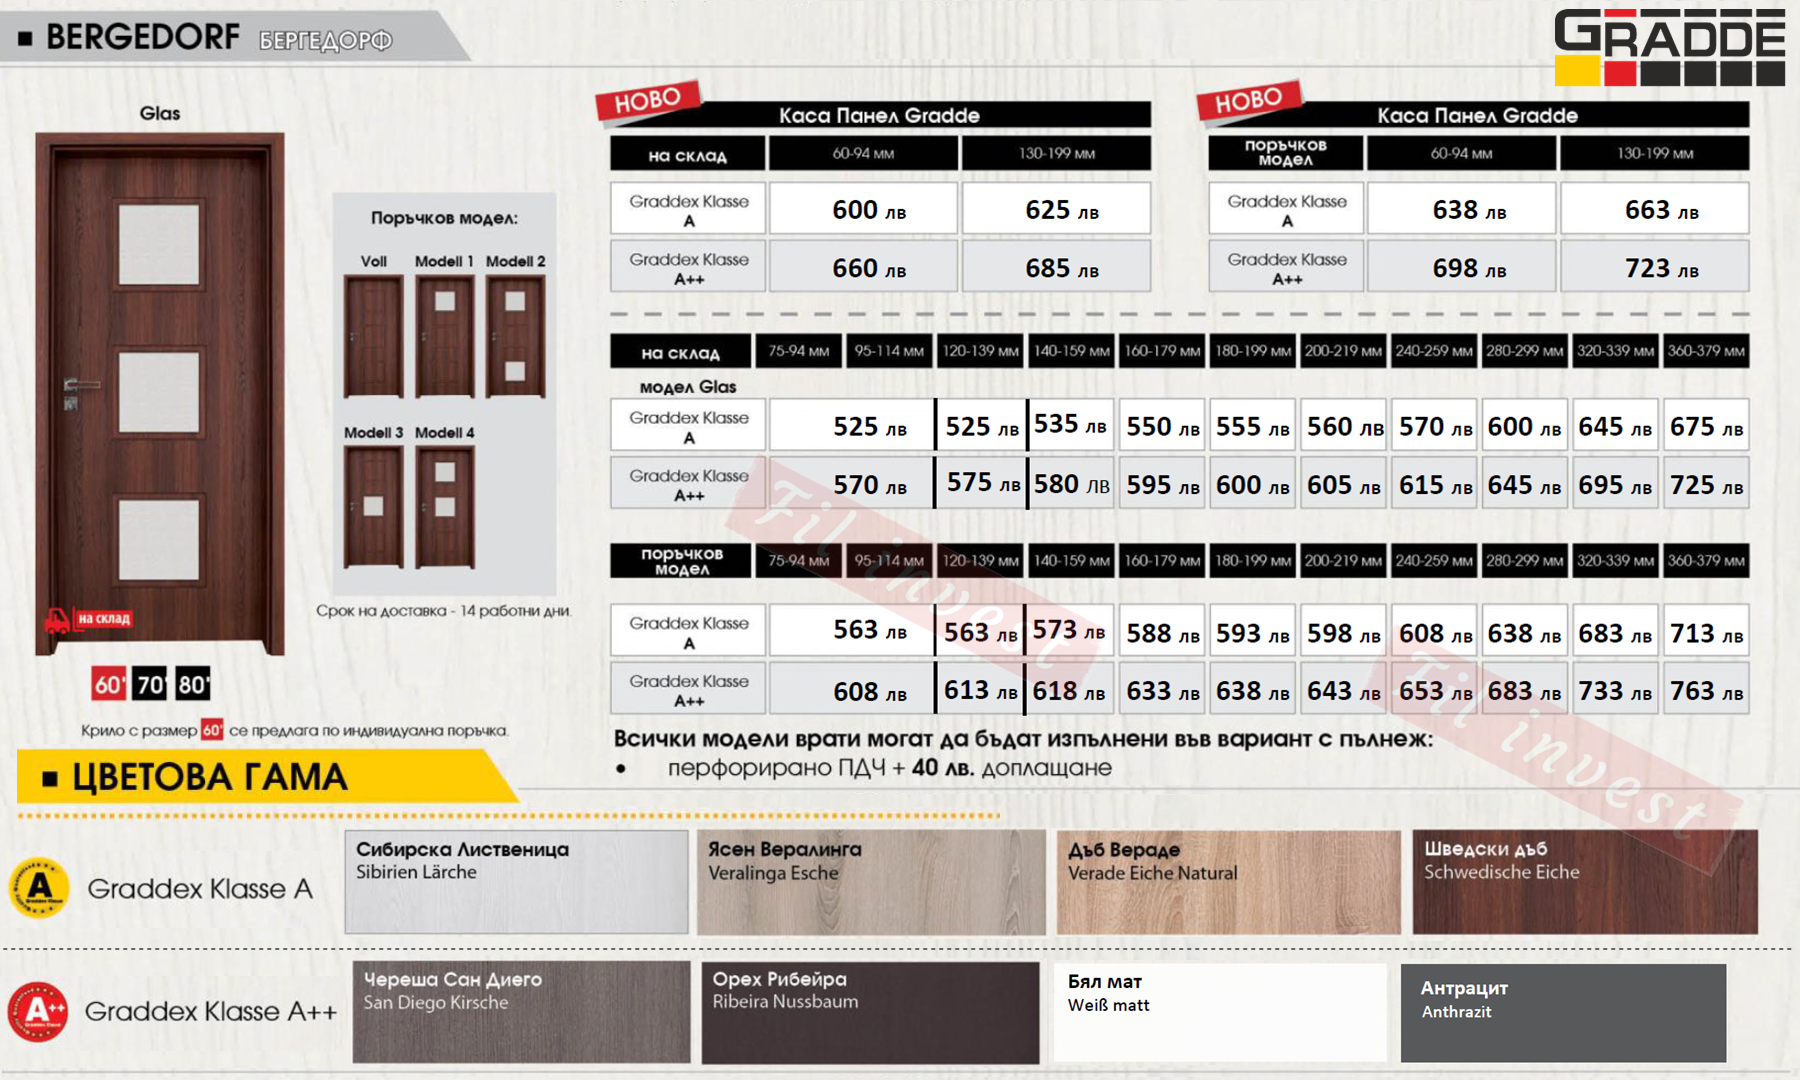
Task: Click the 675 лв price cell
Action: click(1707, 425)
